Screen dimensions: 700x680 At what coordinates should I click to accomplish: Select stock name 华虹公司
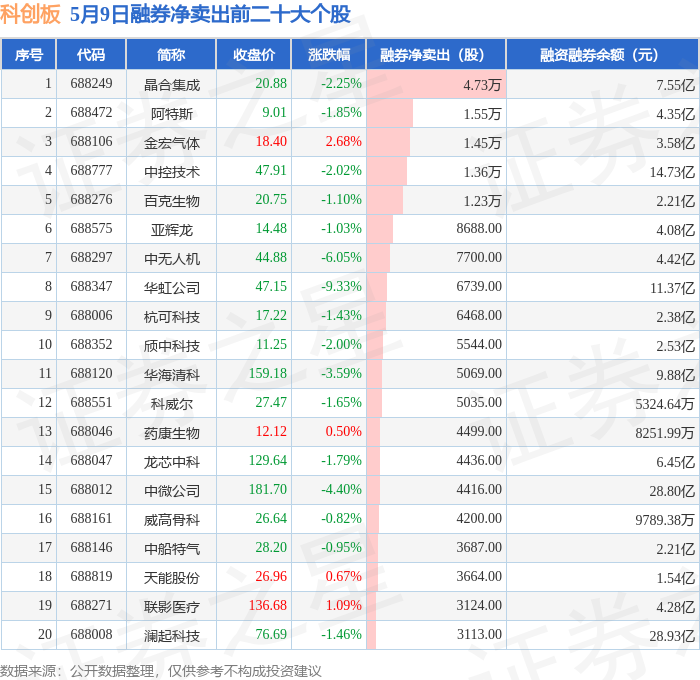click(x=171, y=288)
